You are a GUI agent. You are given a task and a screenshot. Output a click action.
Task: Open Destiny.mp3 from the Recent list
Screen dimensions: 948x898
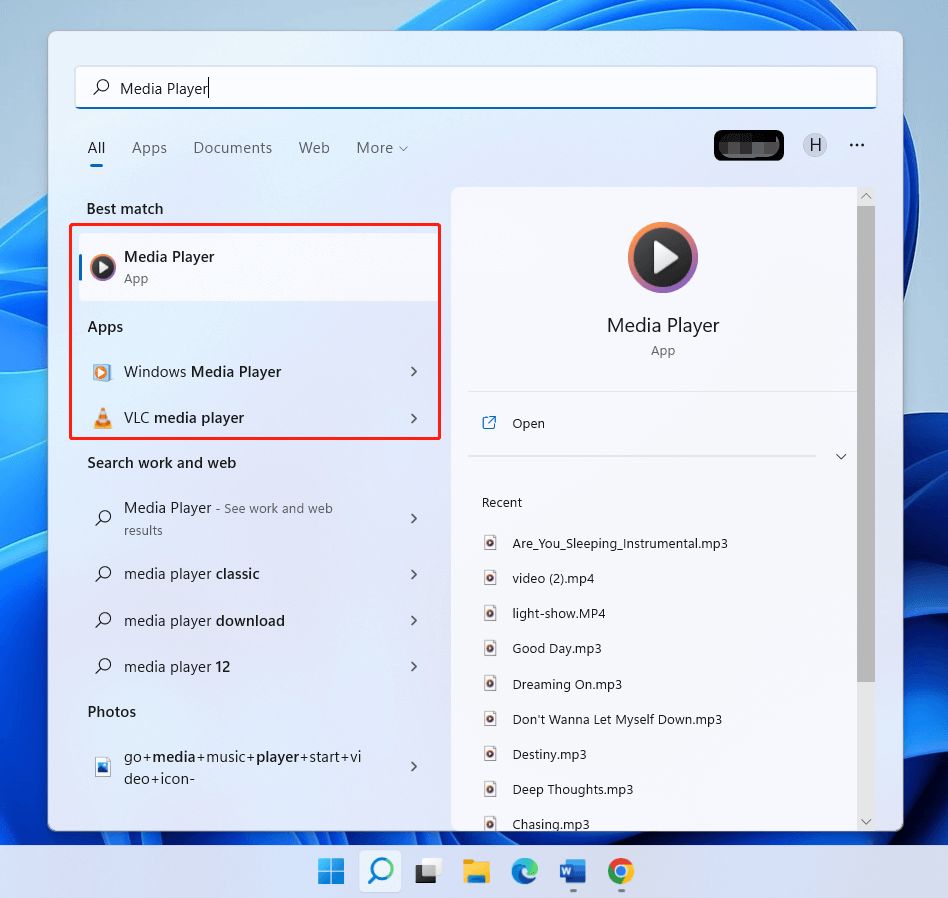coord(551,753)
